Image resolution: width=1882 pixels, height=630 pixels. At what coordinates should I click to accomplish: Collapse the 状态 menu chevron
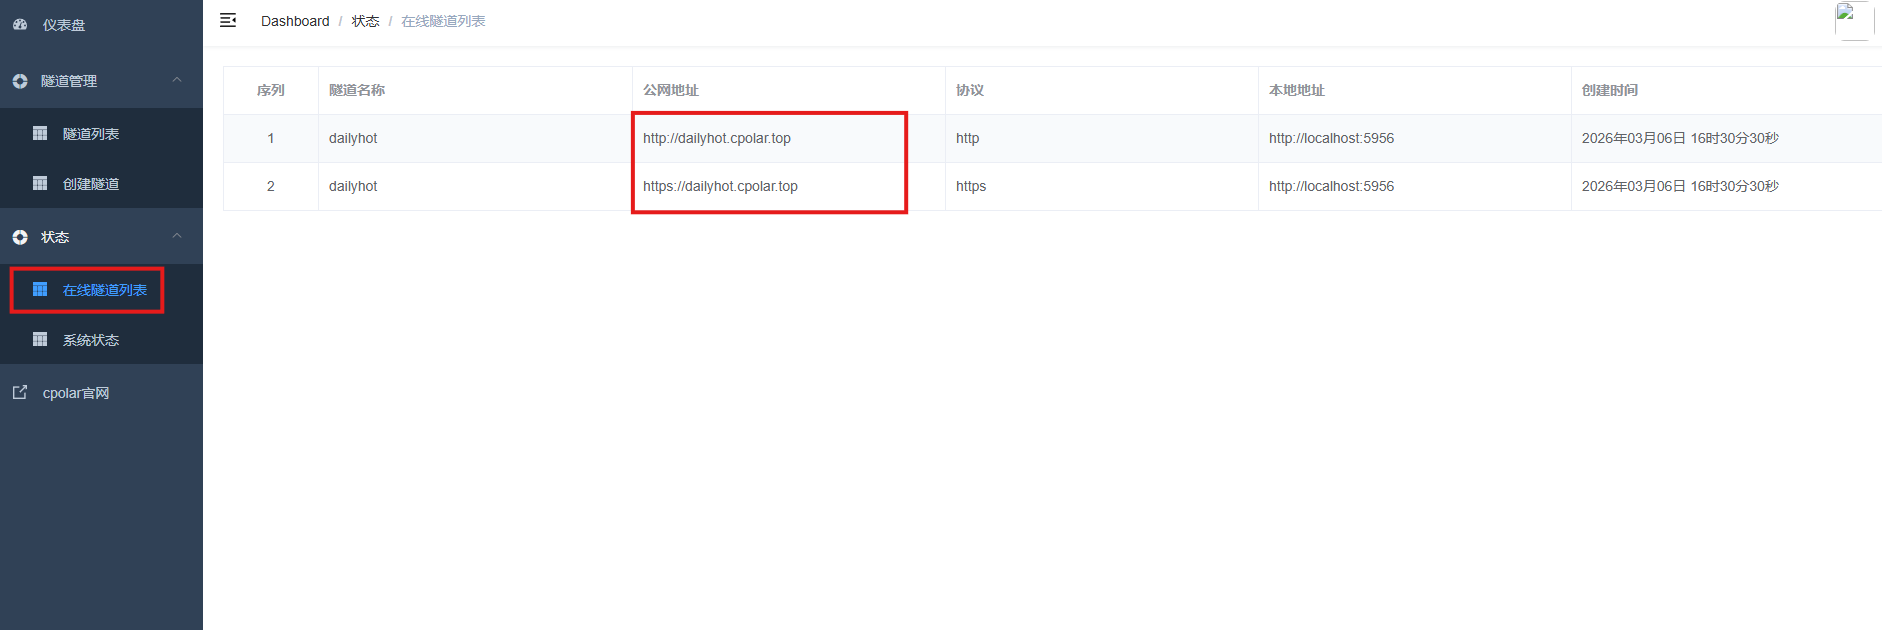point(177,236)
